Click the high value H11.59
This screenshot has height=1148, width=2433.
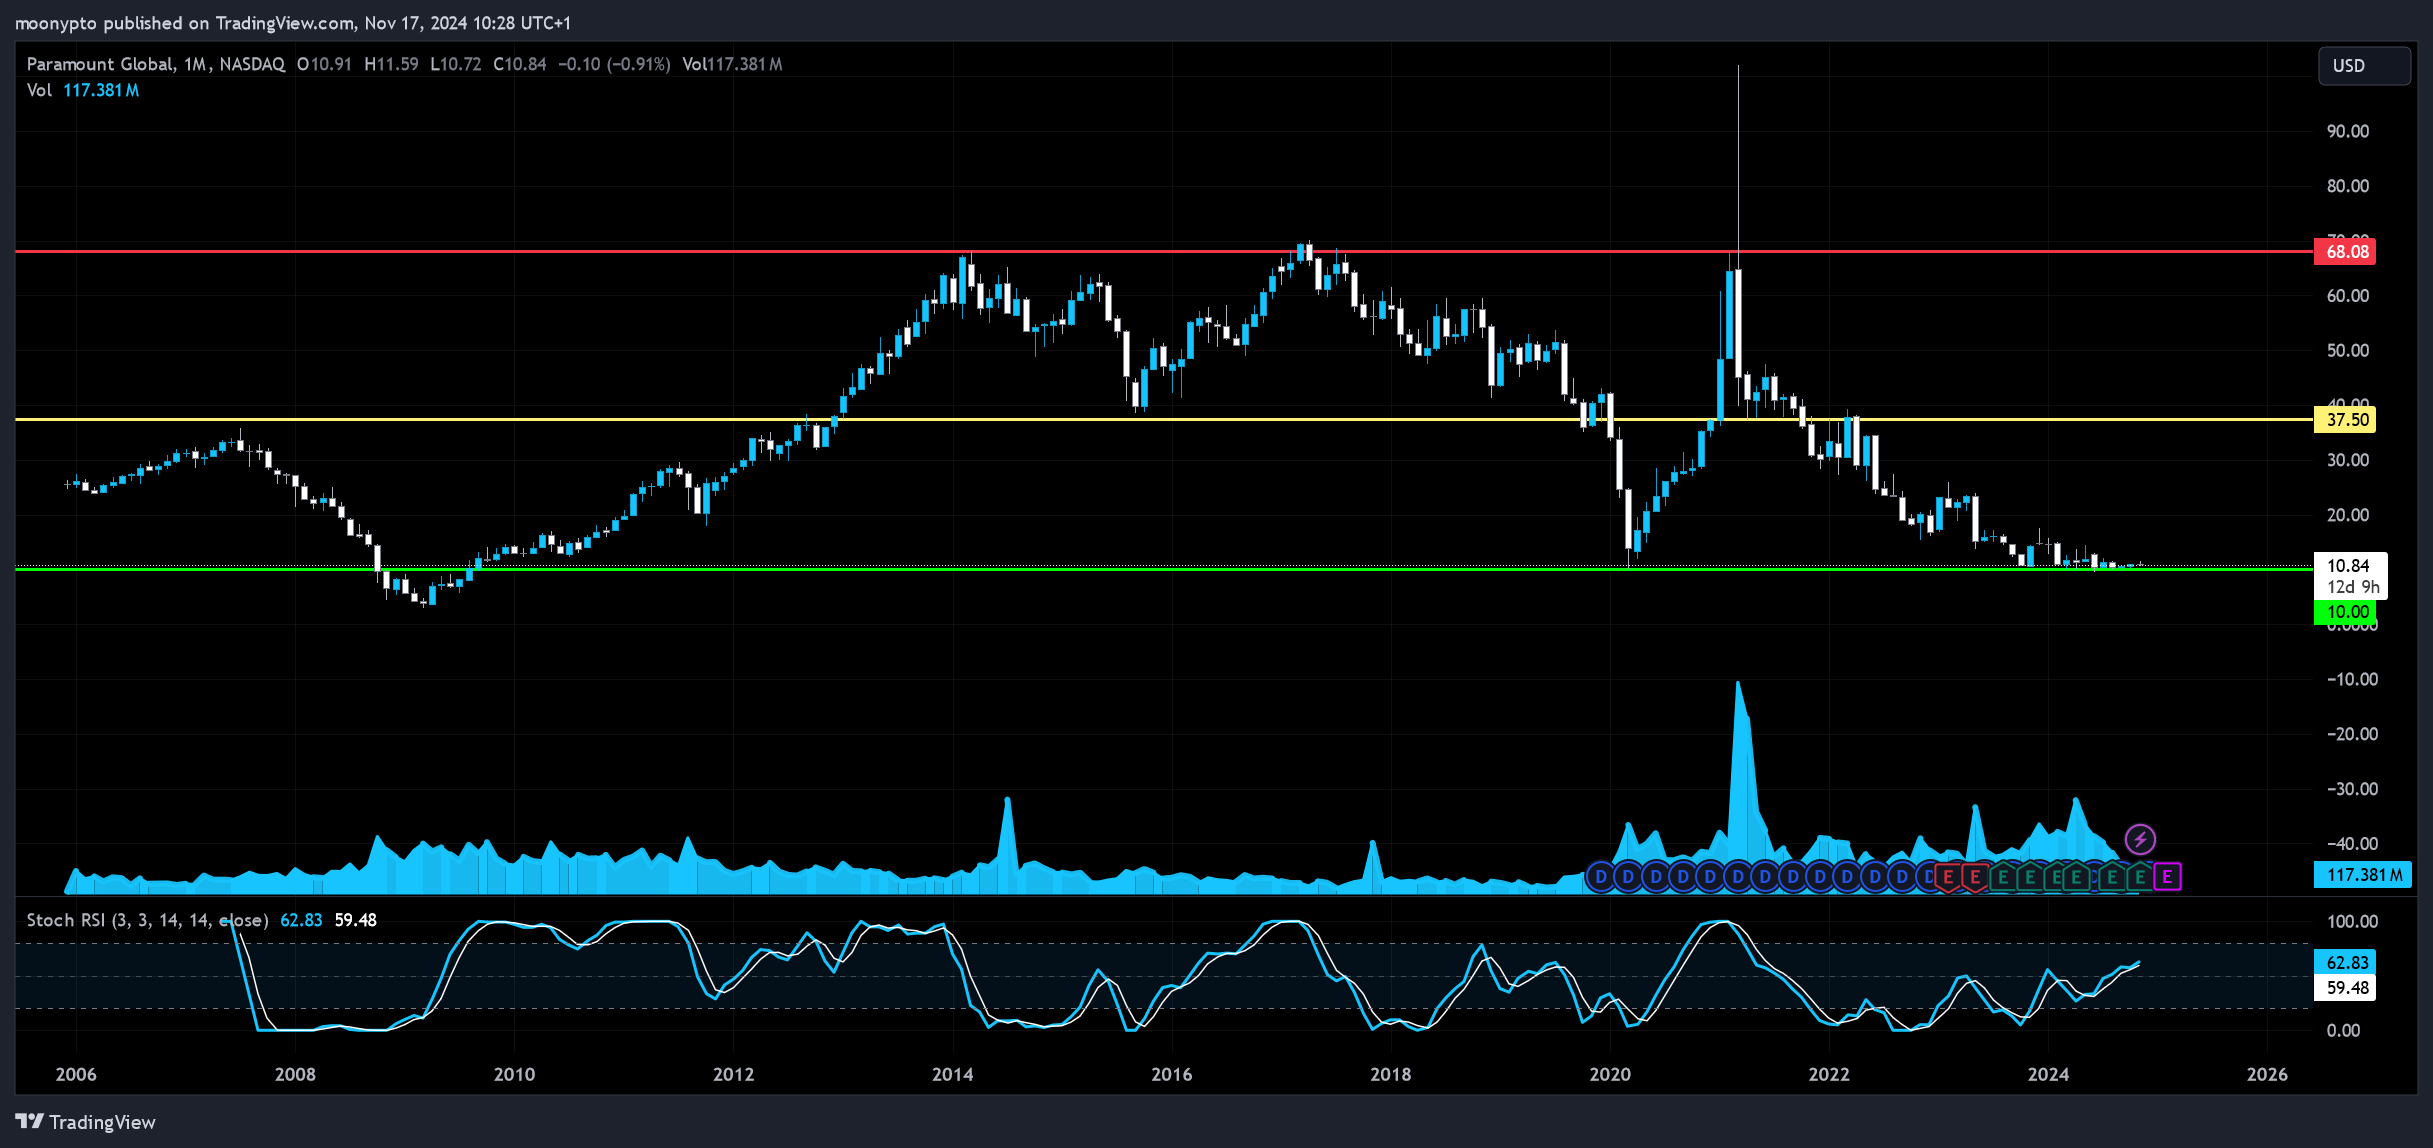click(391, 64)
